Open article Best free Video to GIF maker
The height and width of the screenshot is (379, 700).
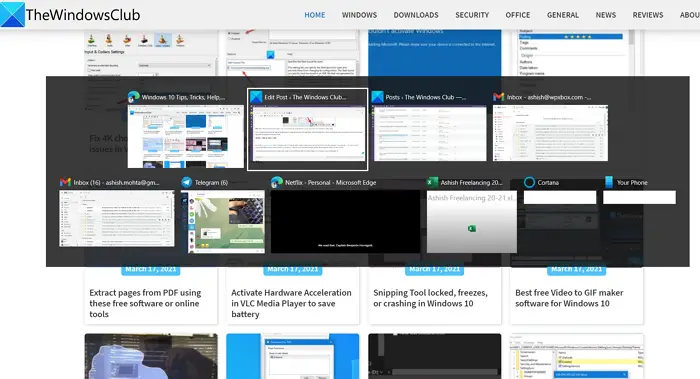(x=569, y=298)
